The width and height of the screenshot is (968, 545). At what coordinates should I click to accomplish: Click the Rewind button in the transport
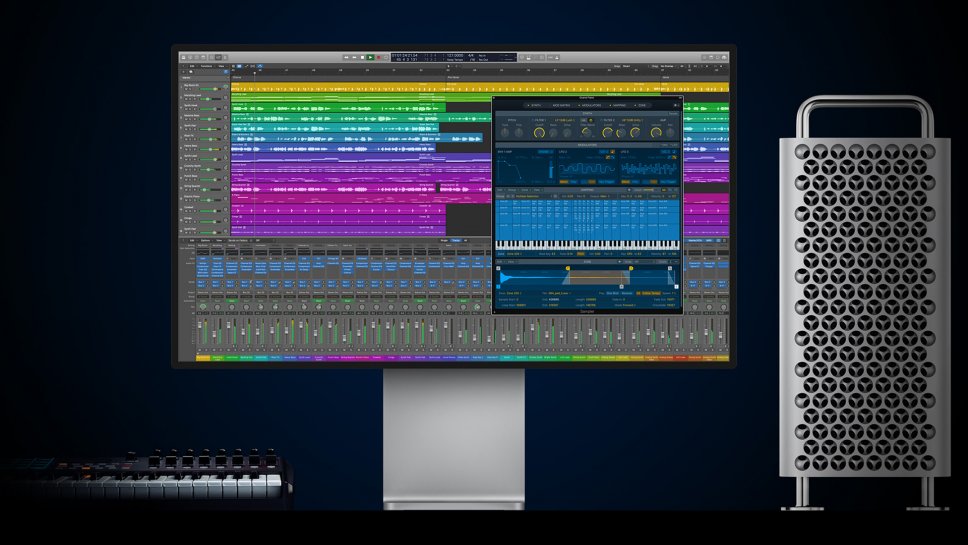[345, 57]
